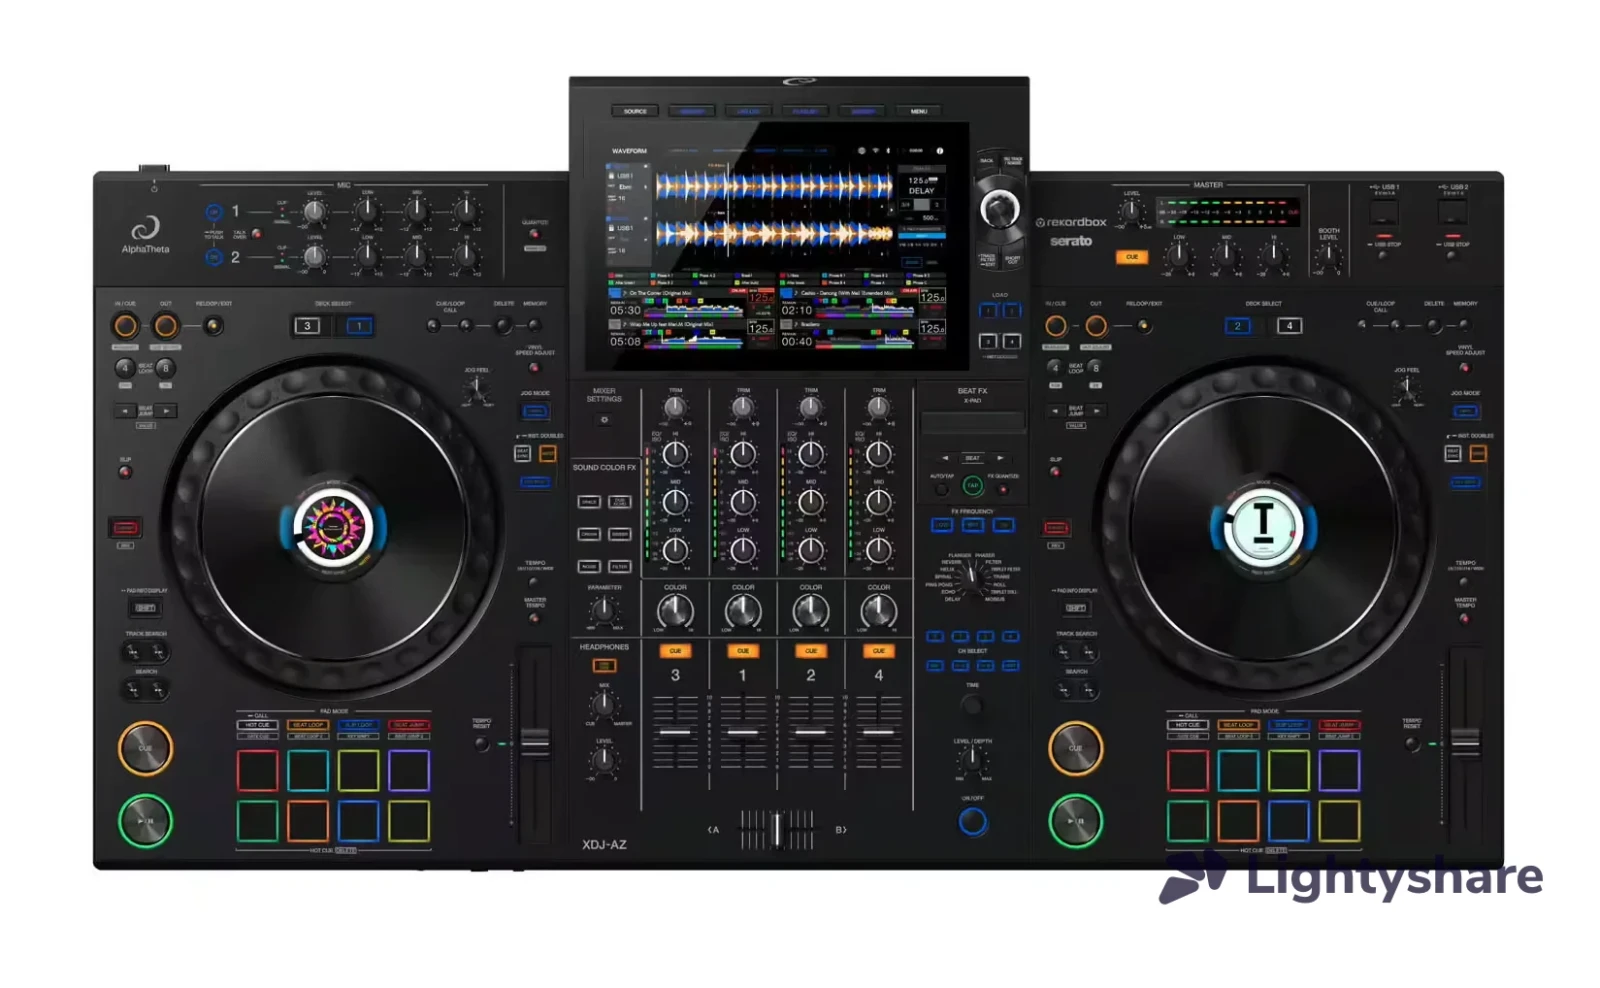Skip to previous track on left deck

click(x=132, y=652)
